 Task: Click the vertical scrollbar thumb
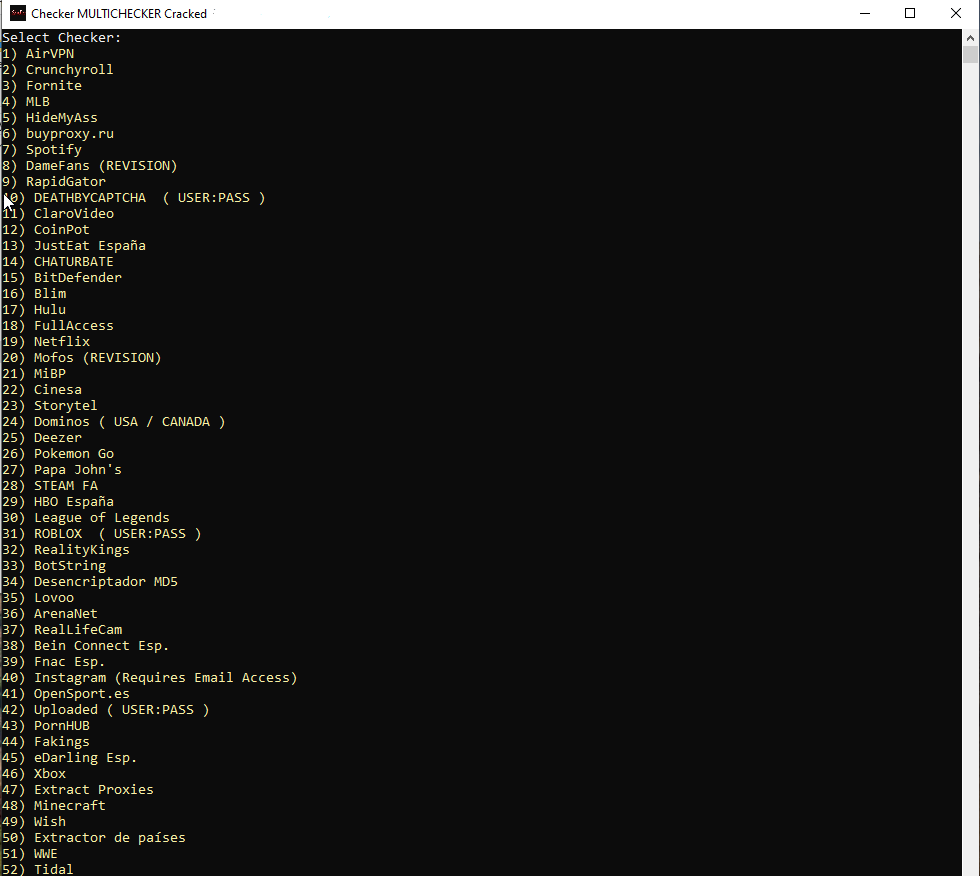tap(970, 54)
